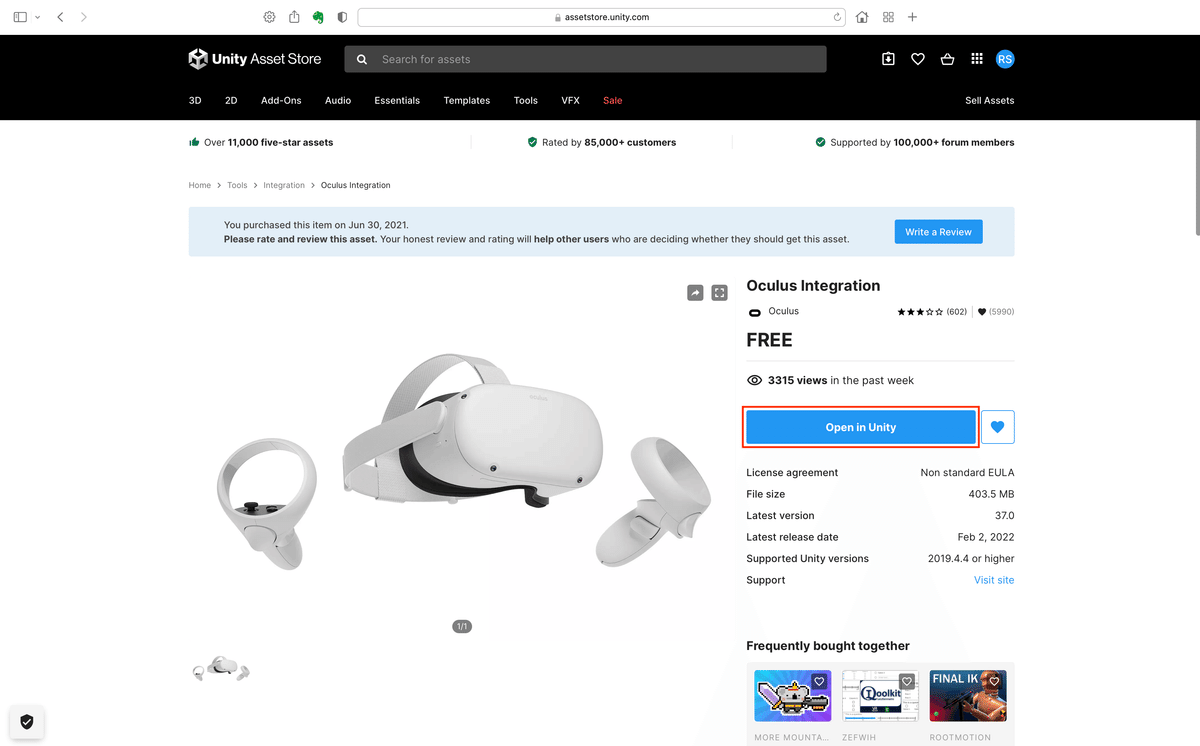Click the 2019.4.4 or higher version text
The image size is (1200, 746).
point(971,559)
